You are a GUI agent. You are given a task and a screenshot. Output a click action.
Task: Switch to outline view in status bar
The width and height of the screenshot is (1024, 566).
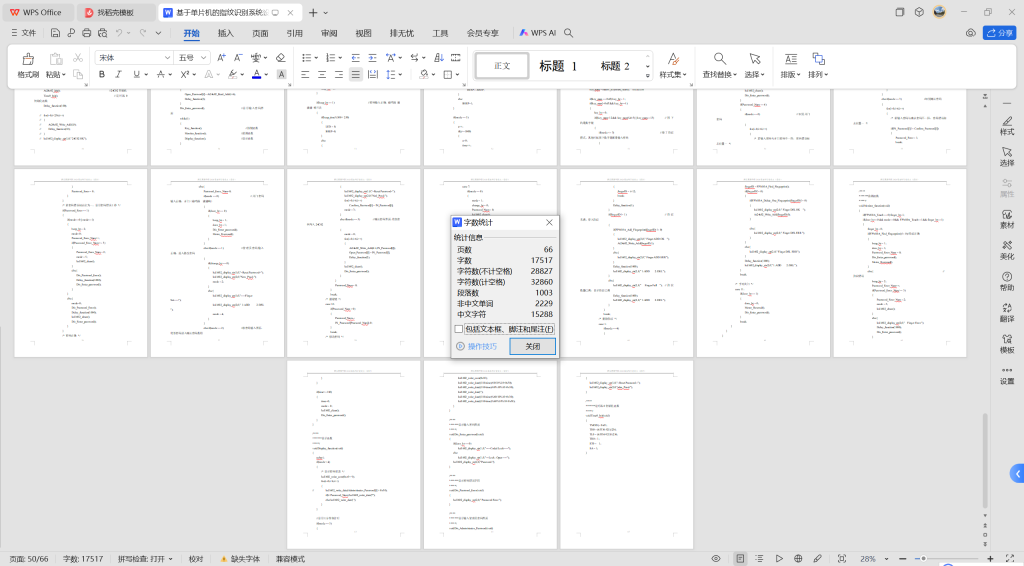759,559
